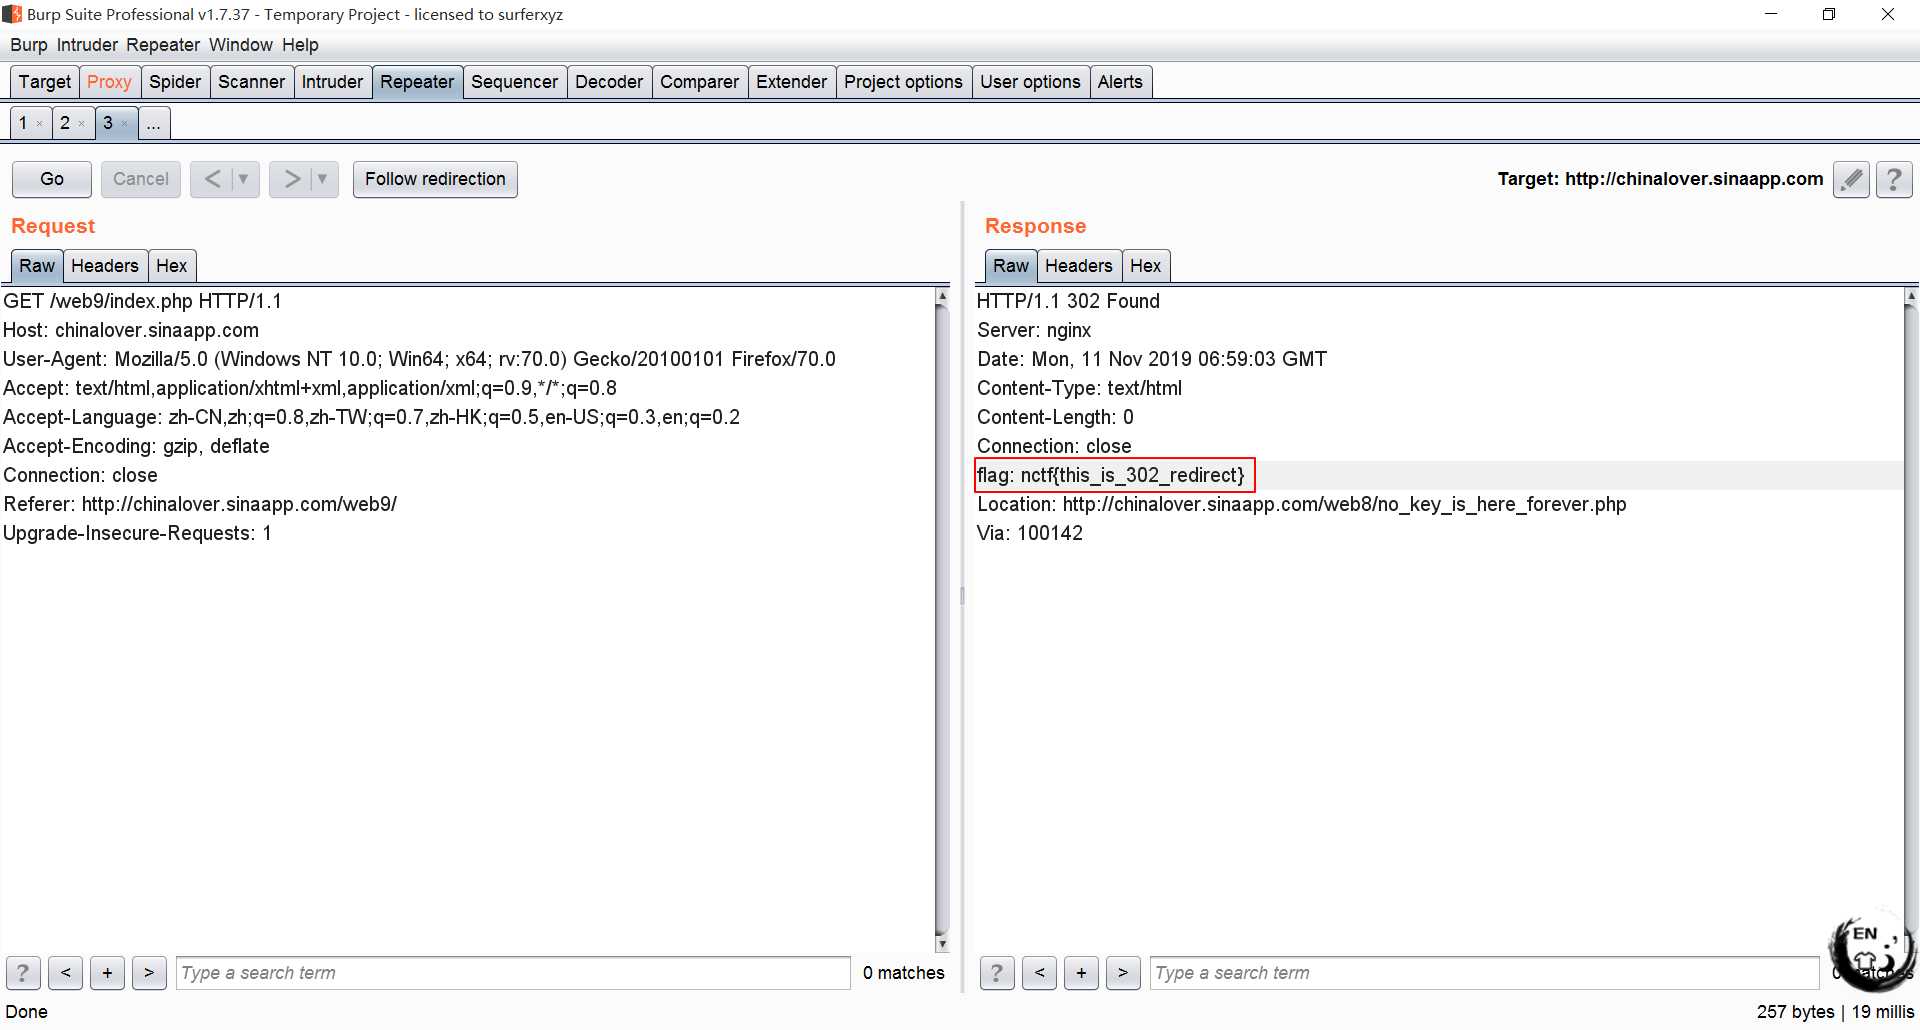This screenshot has height=1030, width=1920.
Task: Show Request Hex view
Action: (x=172, y=266)
